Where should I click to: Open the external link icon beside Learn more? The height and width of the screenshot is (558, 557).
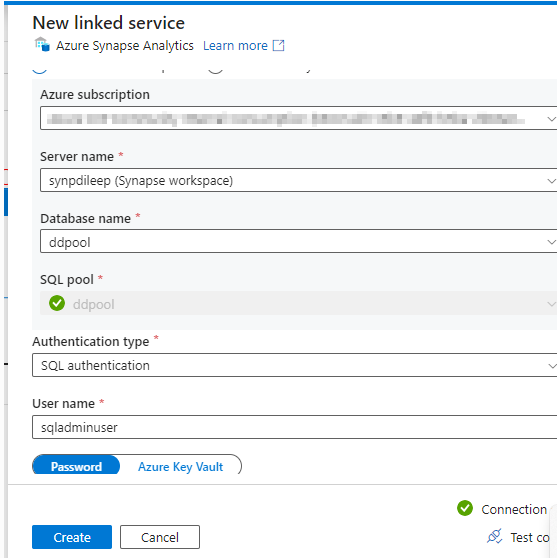pyautogui.click(x=278, y=46)
